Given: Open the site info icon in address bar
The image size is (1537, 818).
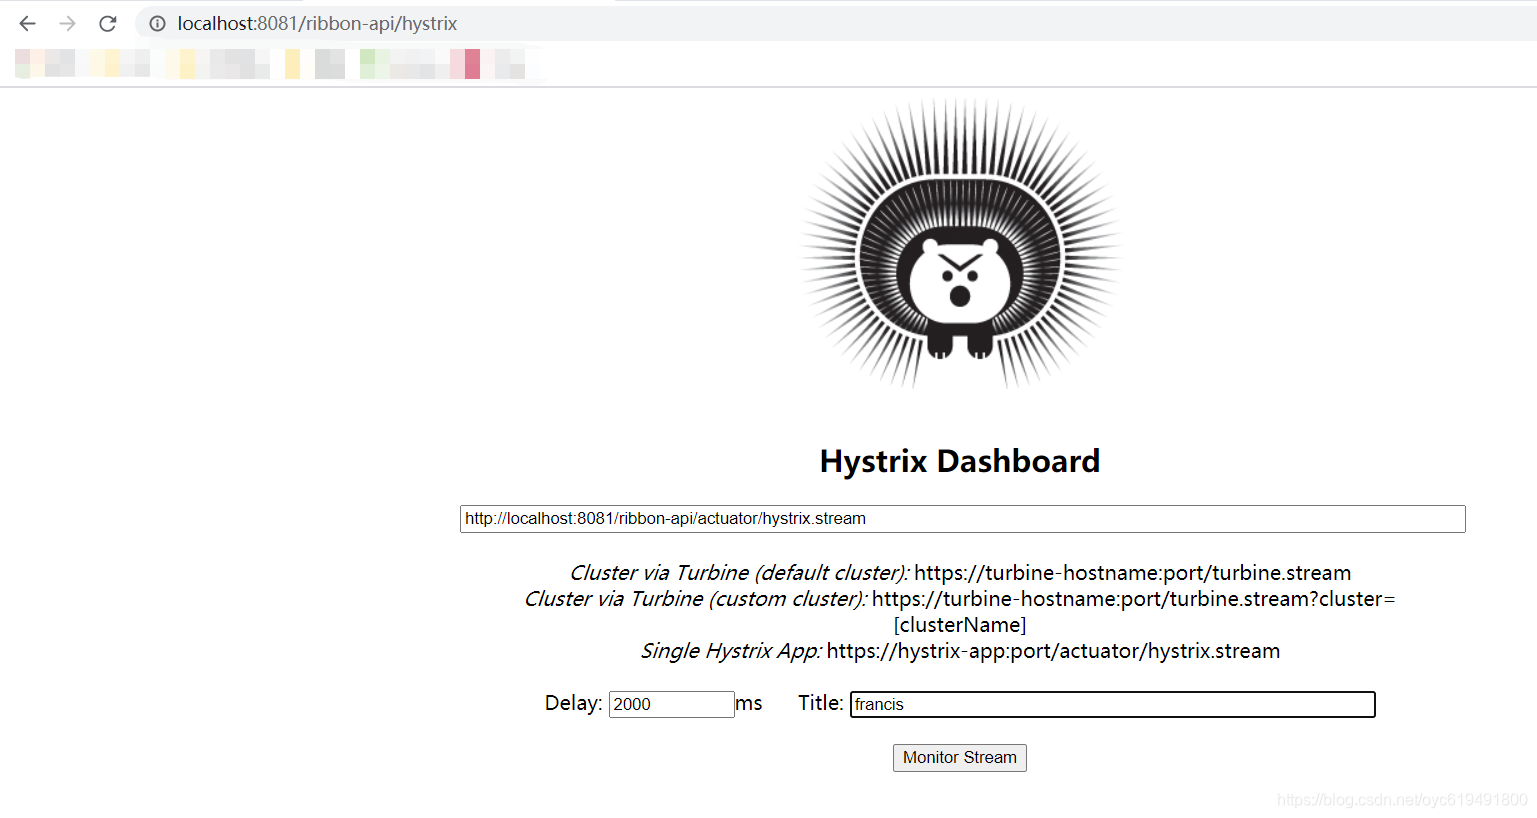Looking at the screenshot, I should coord(158,23).
